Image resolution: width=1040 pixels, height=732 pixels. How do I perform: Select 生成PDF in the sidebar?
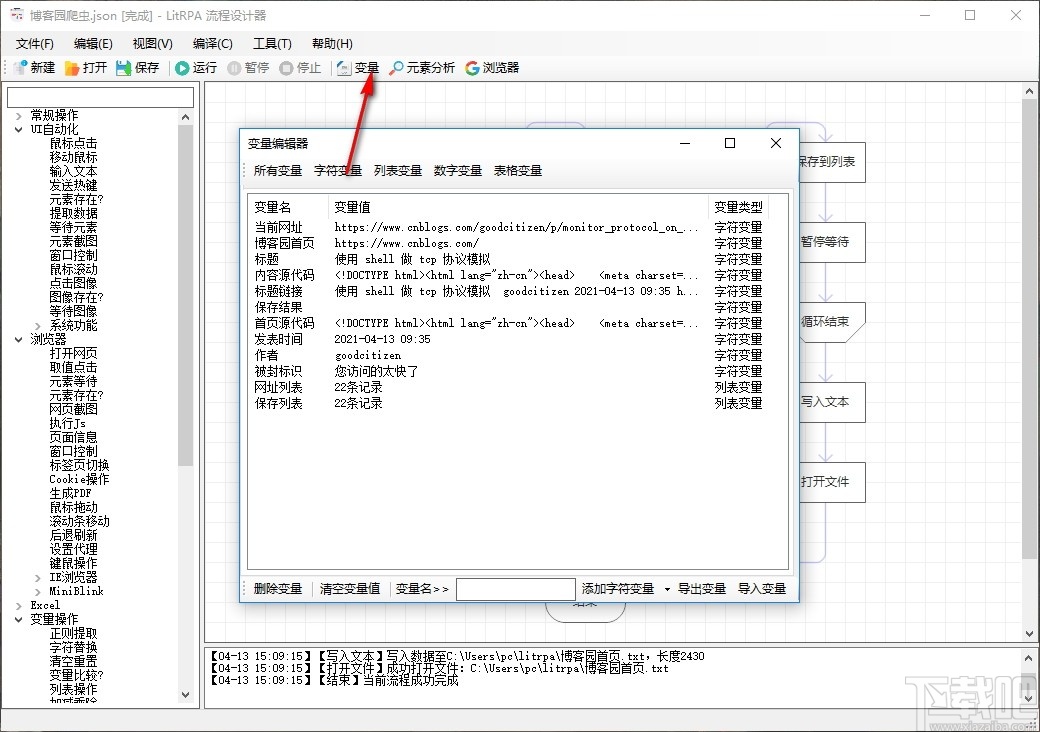[x=70, y=493]
